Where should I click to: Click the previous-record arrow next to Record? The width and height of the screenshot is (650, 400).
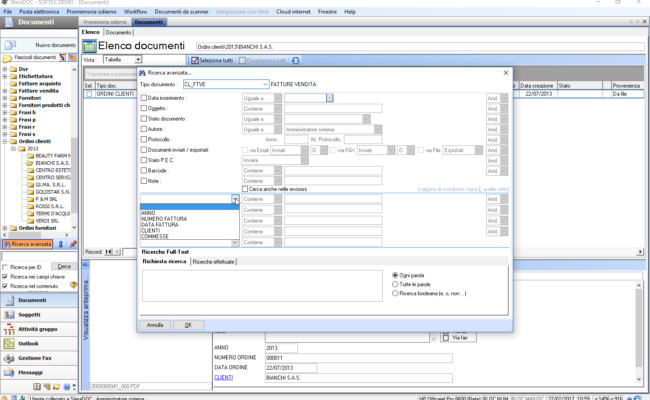[x=117, y=252]
